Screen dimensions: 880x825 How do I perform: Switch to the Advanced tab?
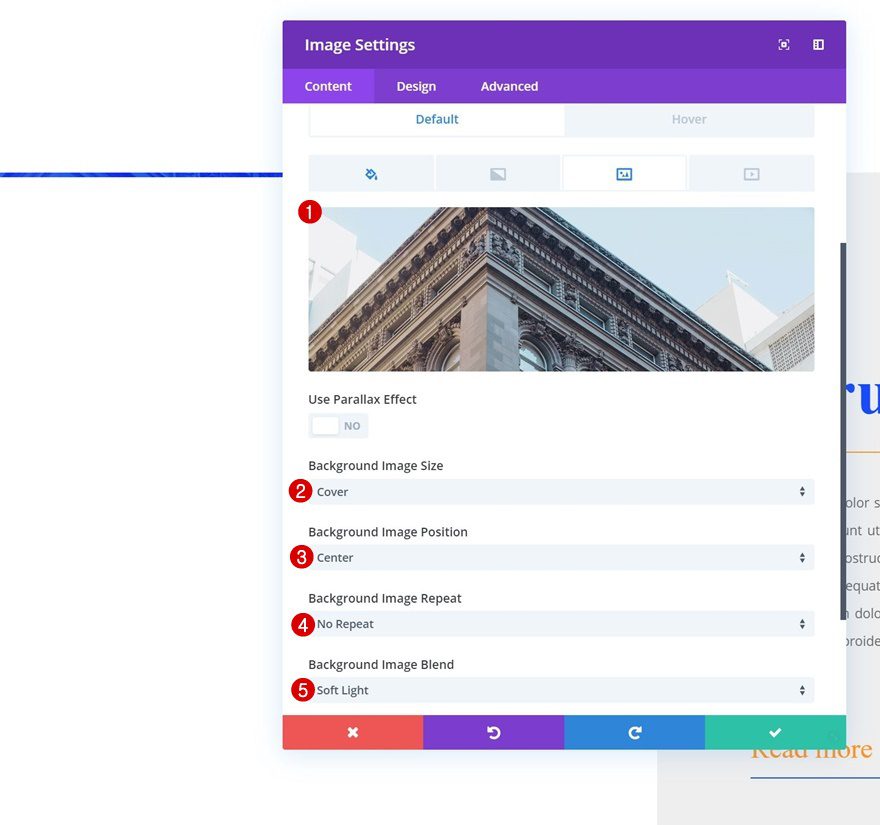pyautogui.click(x=508, y=86)
